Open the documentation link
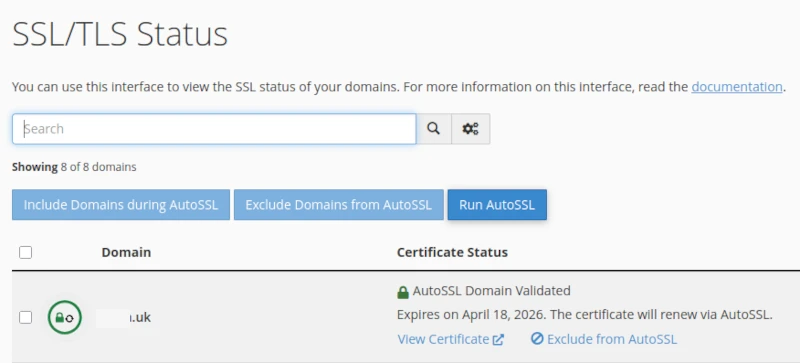The width and height of the screenshot is (800, 363). pos(737,87)
